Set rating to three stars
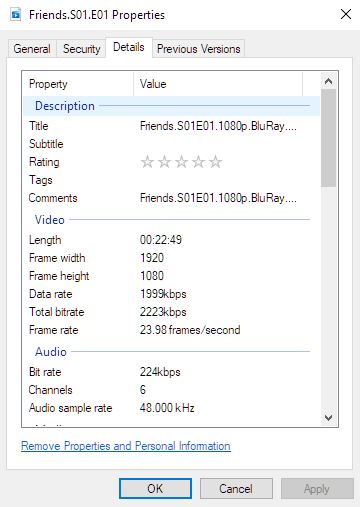The image size is (360, 507). (181, 162)
